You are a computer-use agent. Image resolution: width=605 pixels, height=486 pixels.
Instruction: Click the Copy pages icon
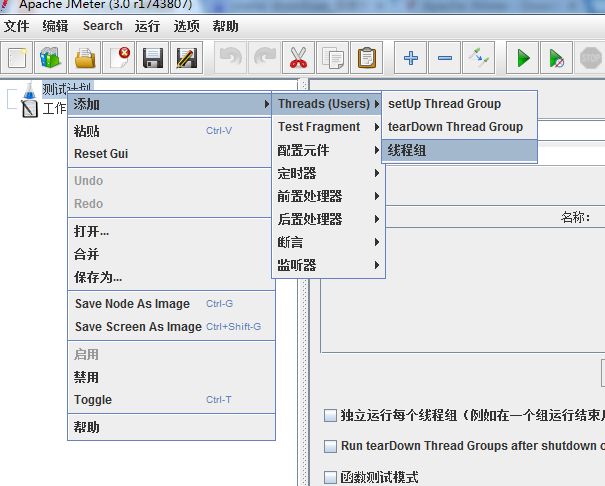click(x=332, y=58)
